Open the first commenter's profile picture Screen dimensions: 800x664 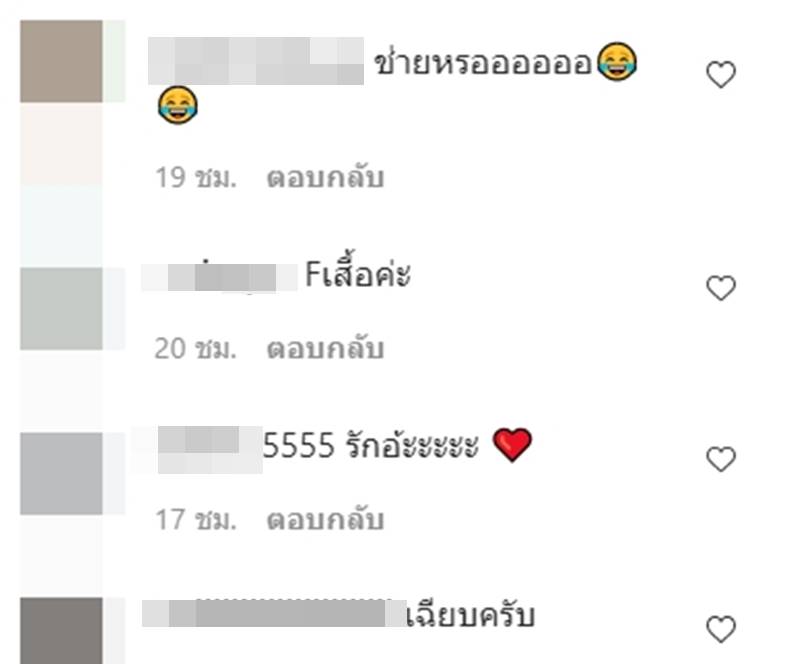pos(61,61)
